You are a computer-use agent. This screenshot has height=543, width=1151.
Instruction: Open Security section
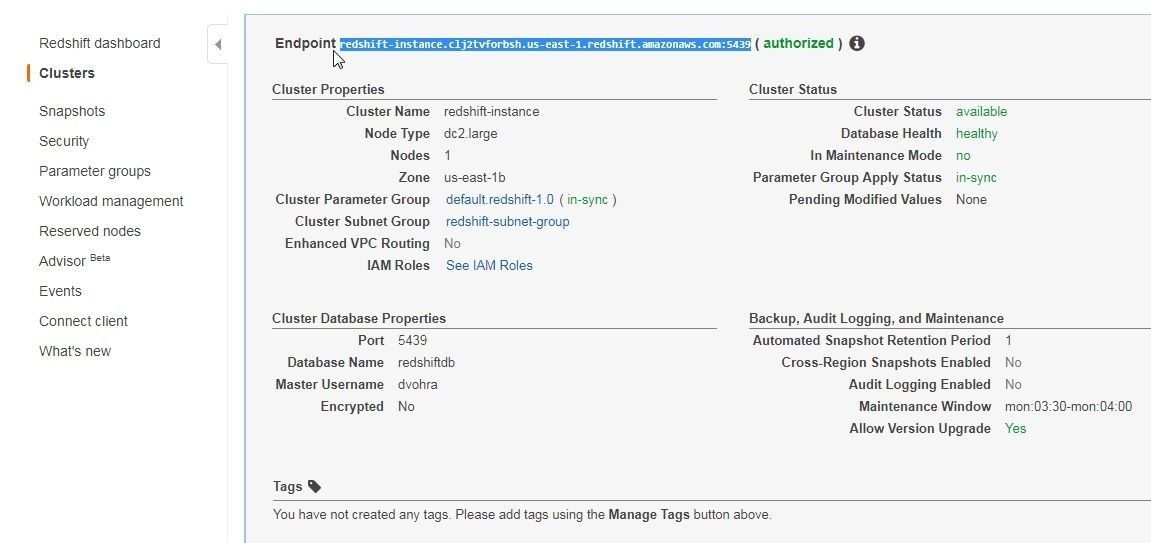pyautogui.click(x=64, y=142)
